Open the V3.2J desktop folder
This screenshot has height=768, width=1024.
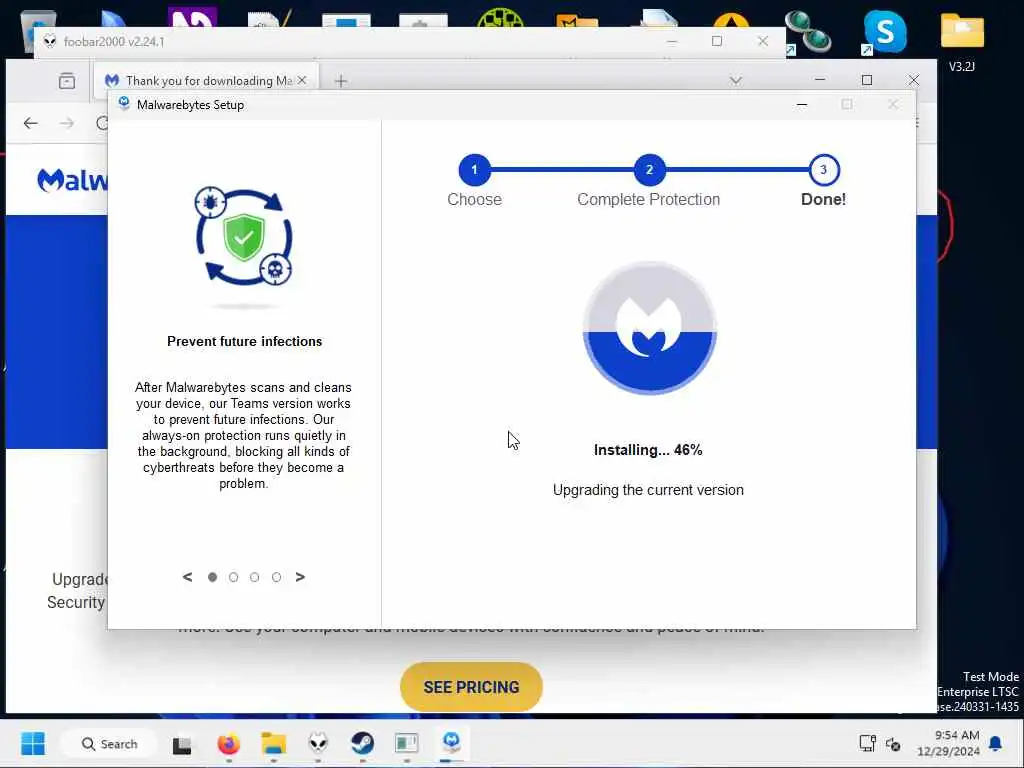click(962, 40)
